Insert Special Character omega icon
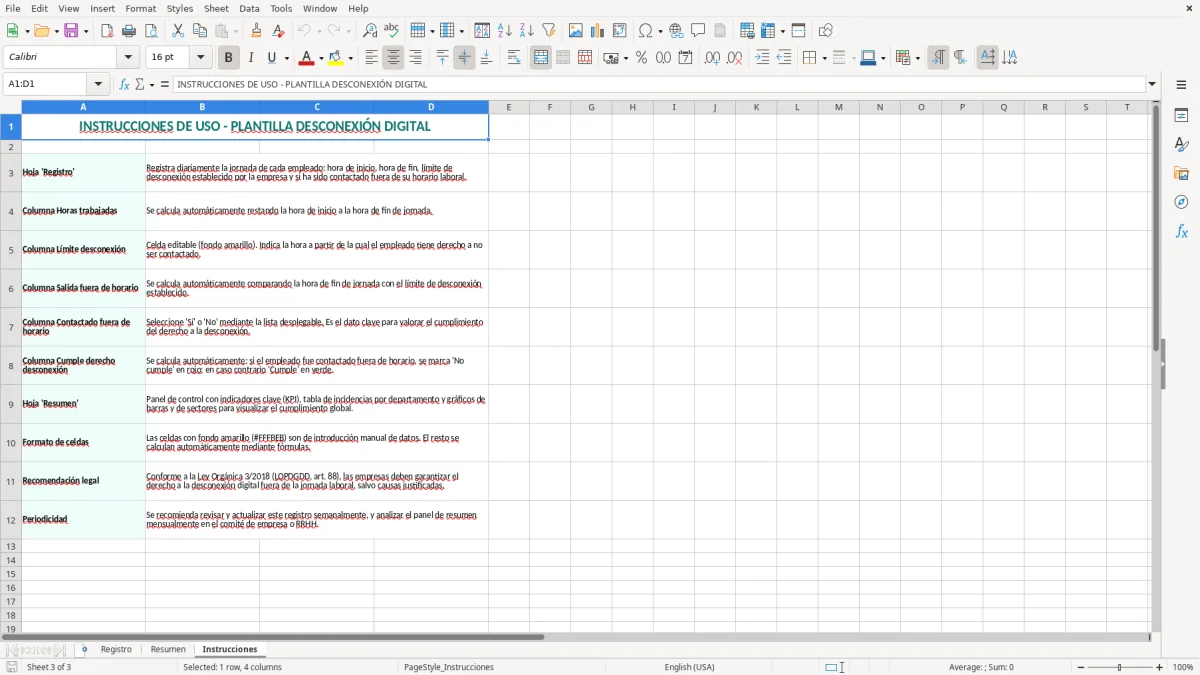 coord(645,31)
